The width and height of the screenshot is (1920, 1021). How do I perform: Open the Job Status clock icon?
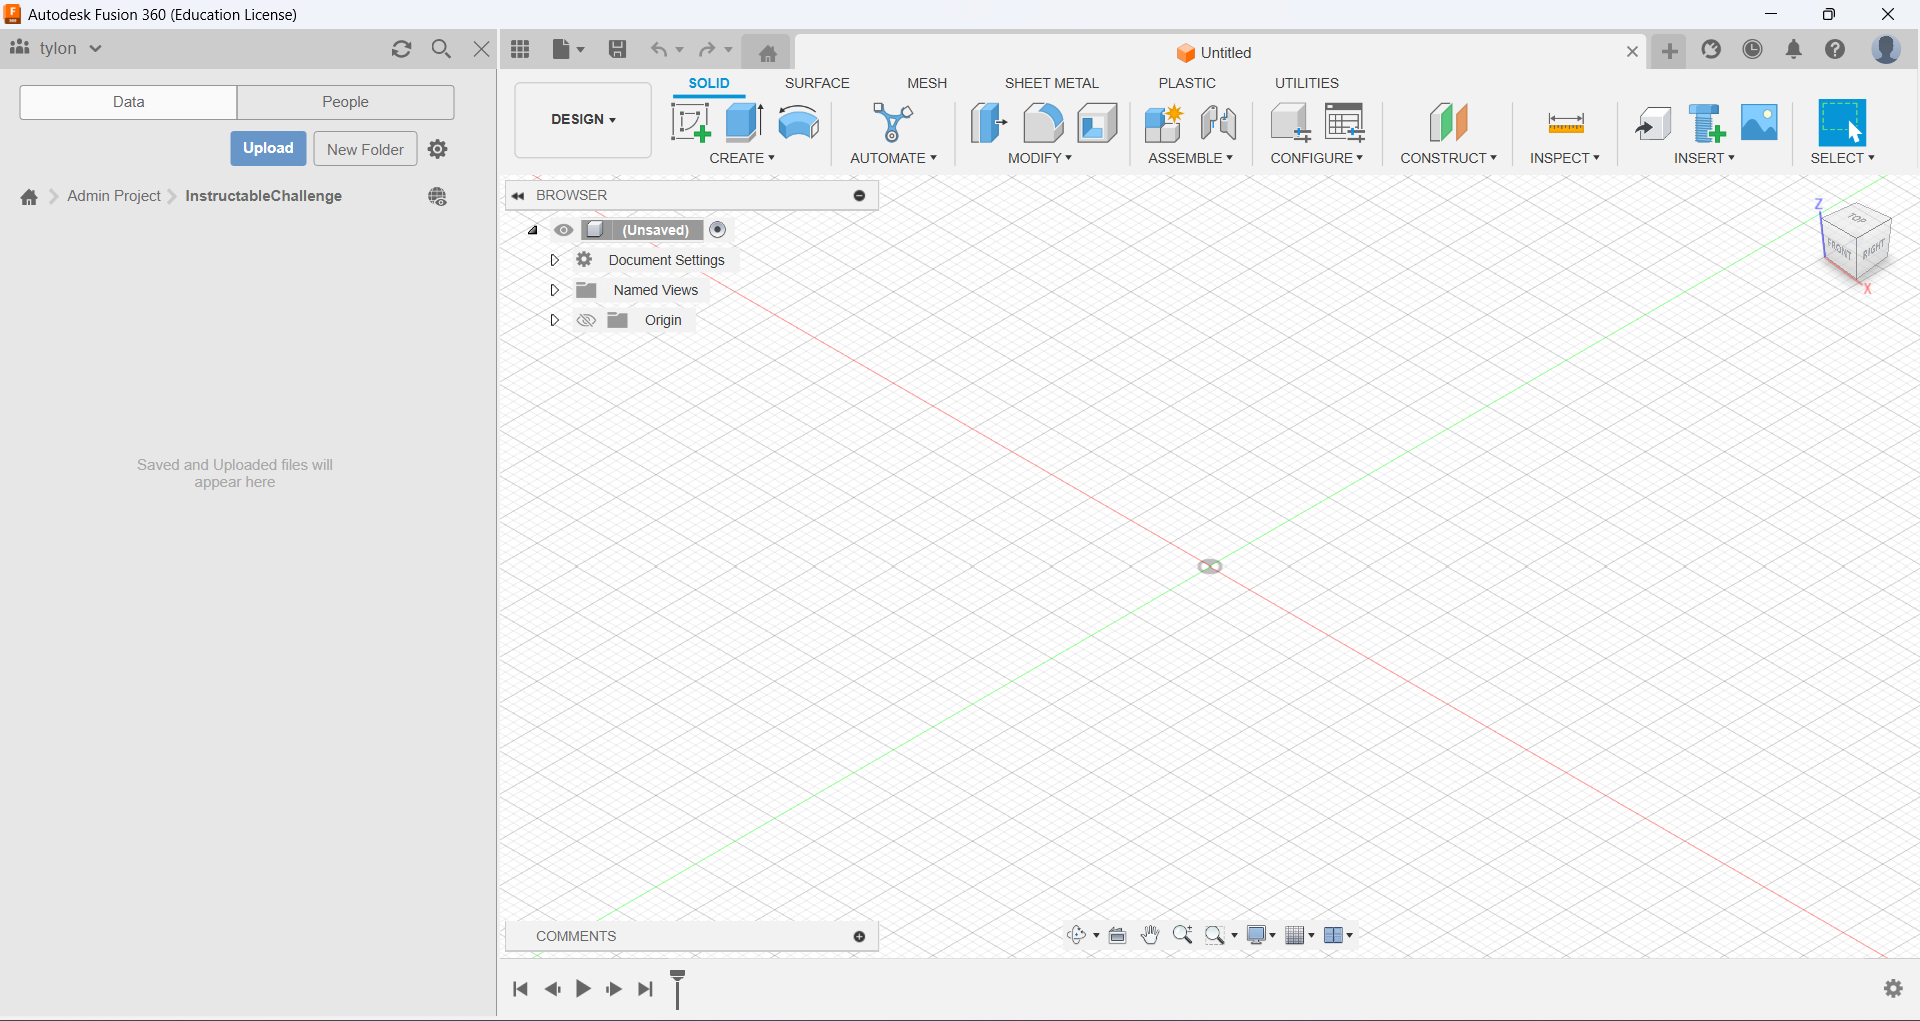coord(1752,49)
